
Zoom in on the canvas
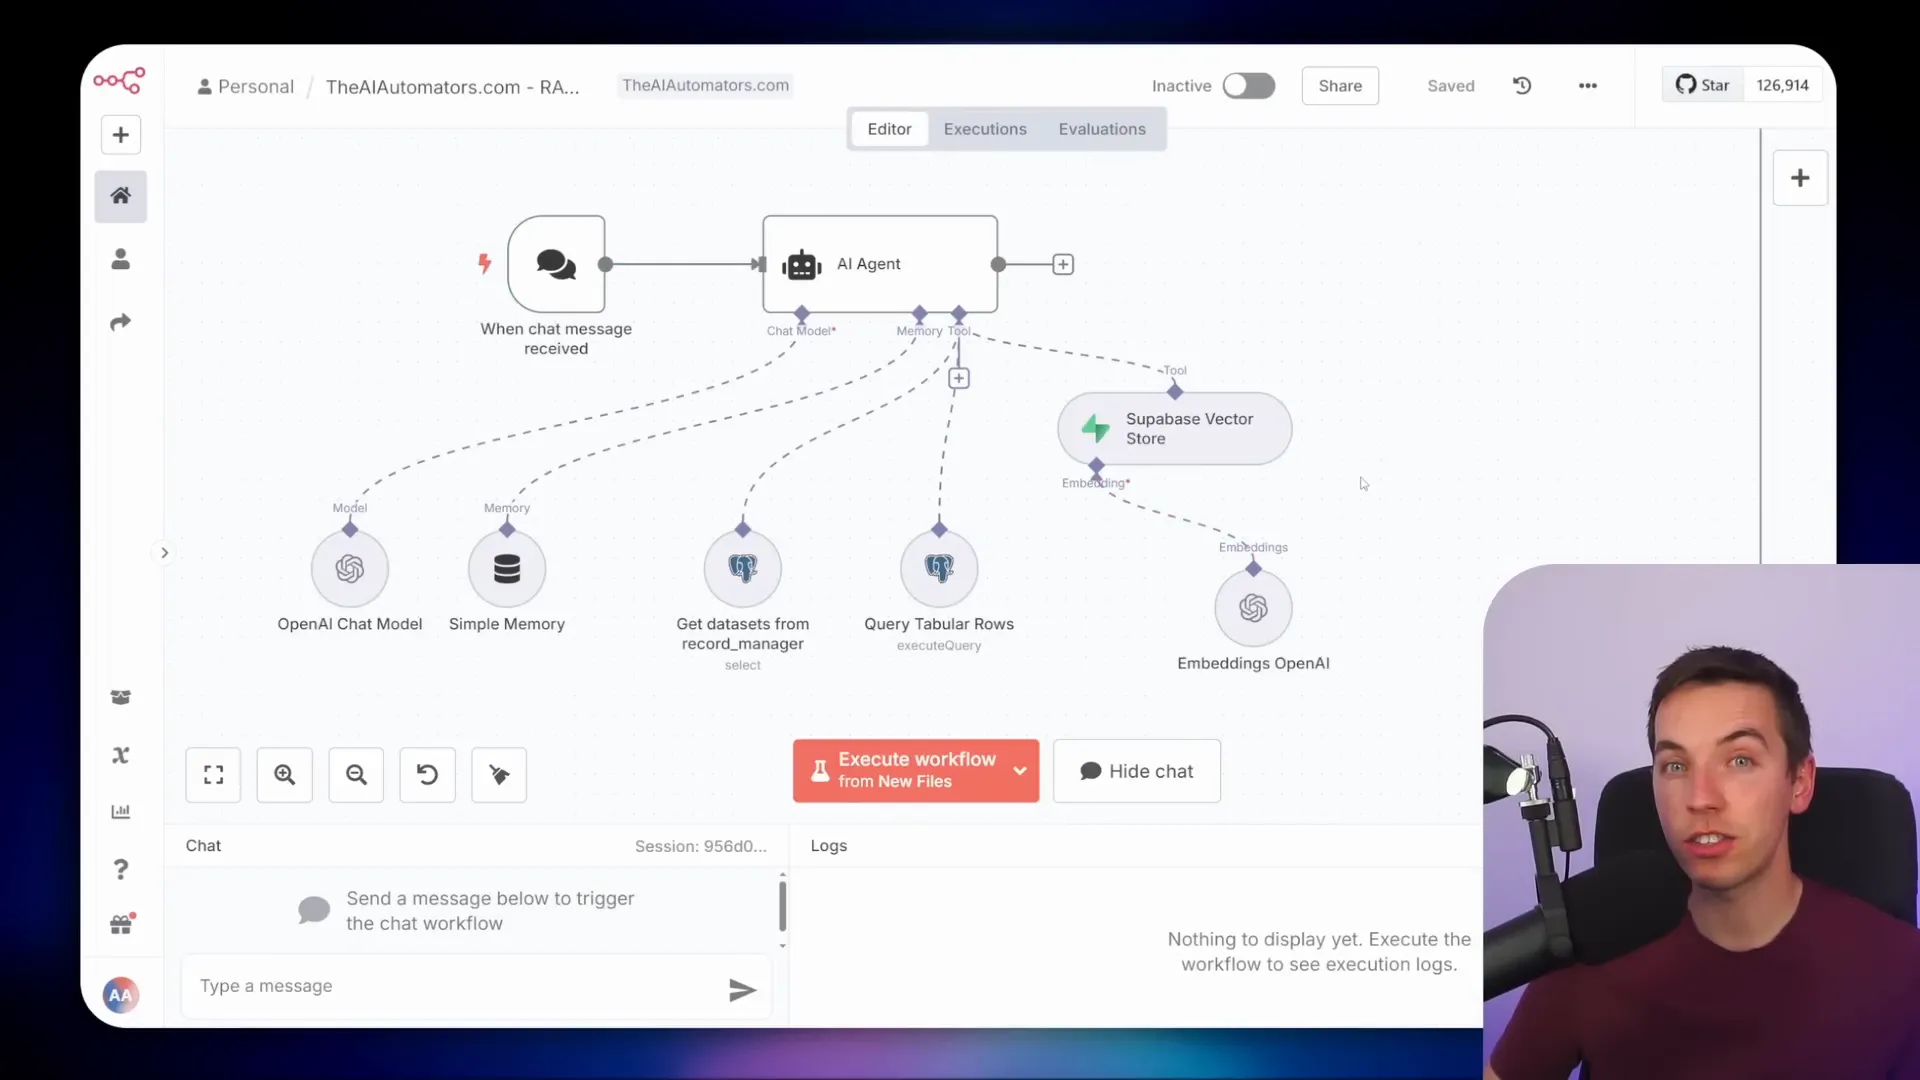click(285, 775)
